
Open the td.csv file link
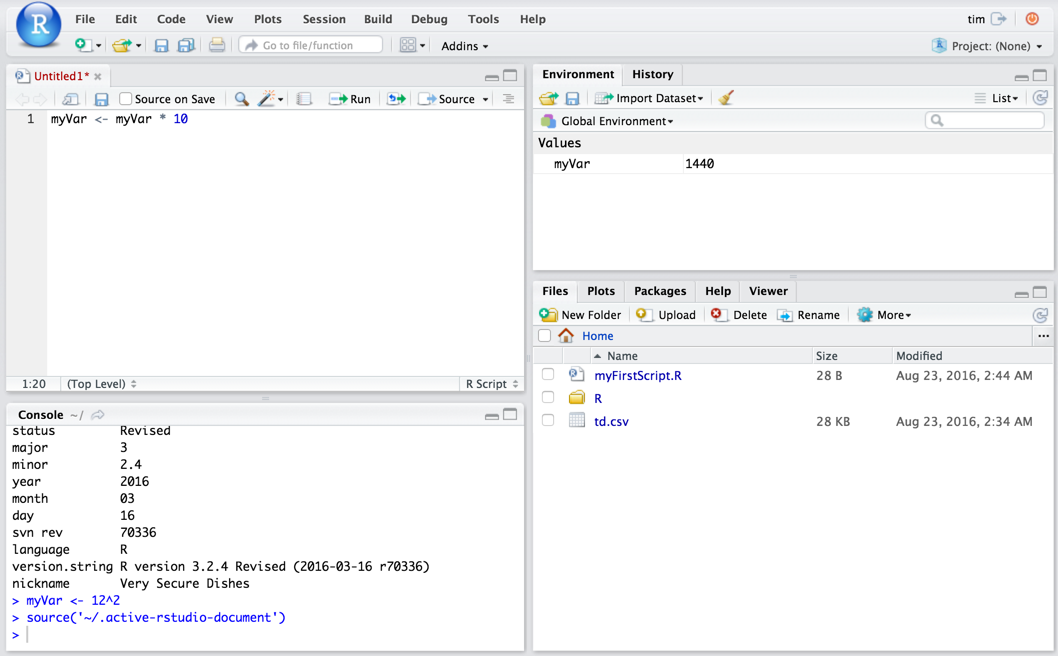pyautogui.click(x=611, y=421)
